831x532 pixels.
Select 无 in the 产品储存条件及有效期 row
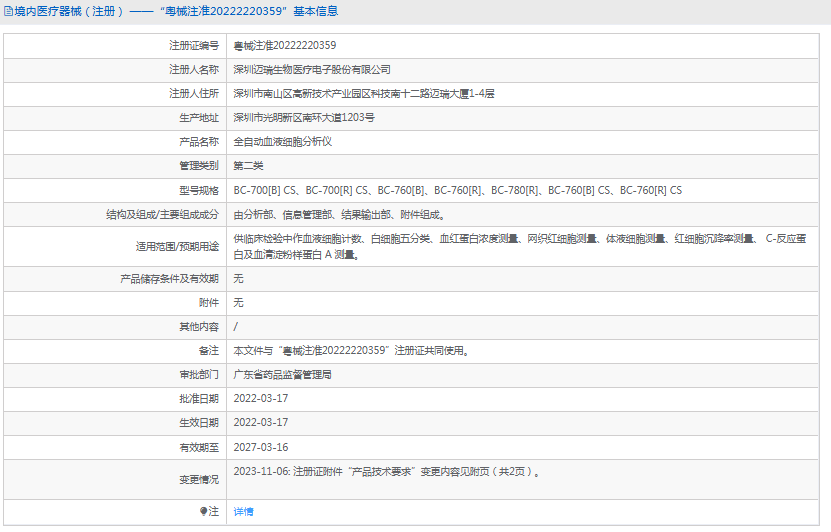(x=238, y=279)
